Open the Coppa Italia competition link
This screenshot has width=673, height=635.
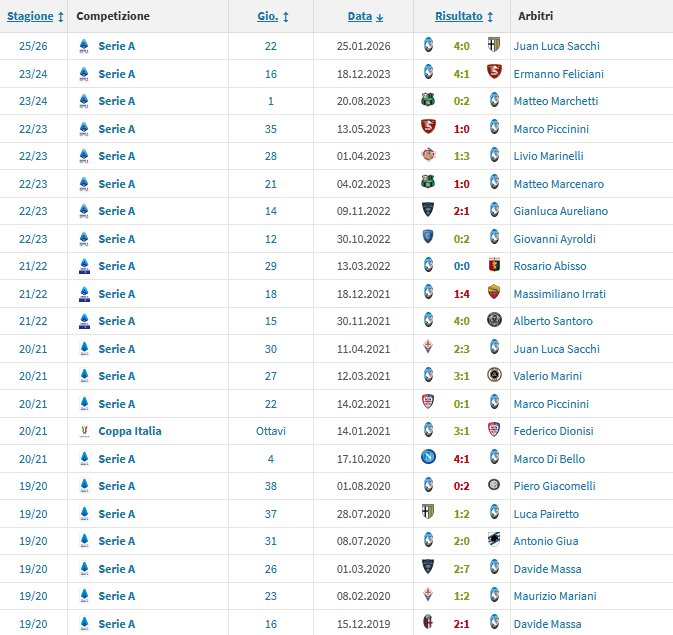pyautogui.click(x=129, y=431)
